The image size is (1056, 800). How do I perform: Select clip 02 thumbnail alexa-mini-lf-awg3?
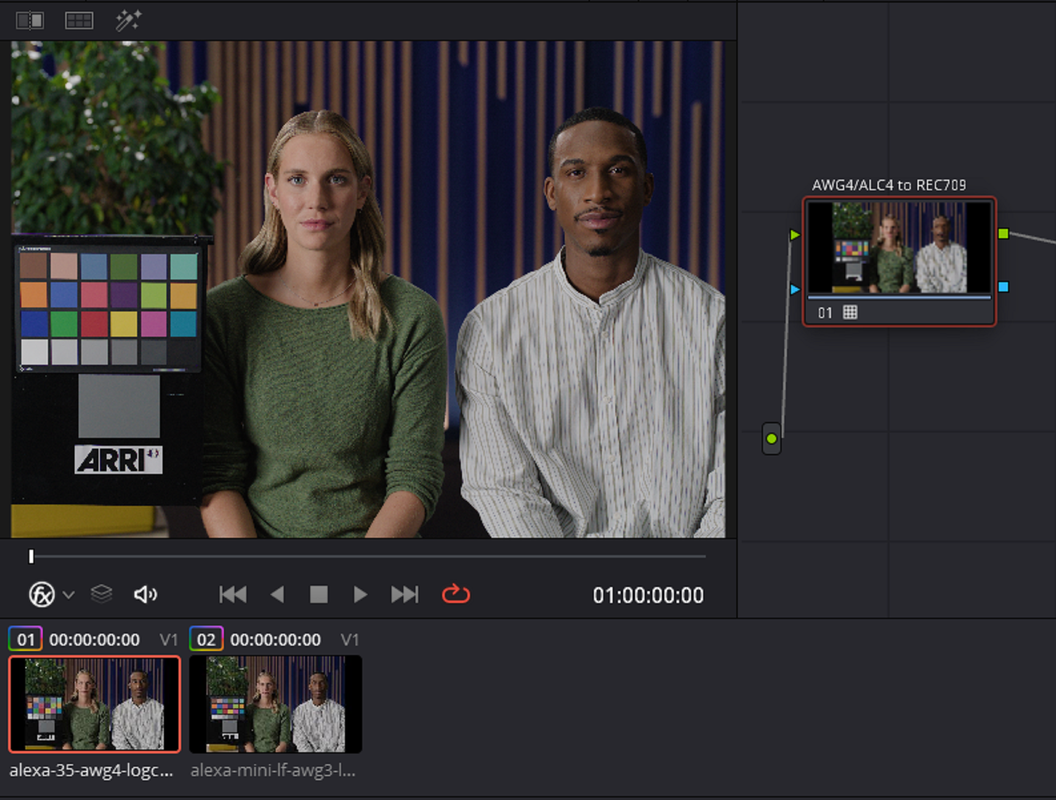pyautogui.click(x=275, y=704)
